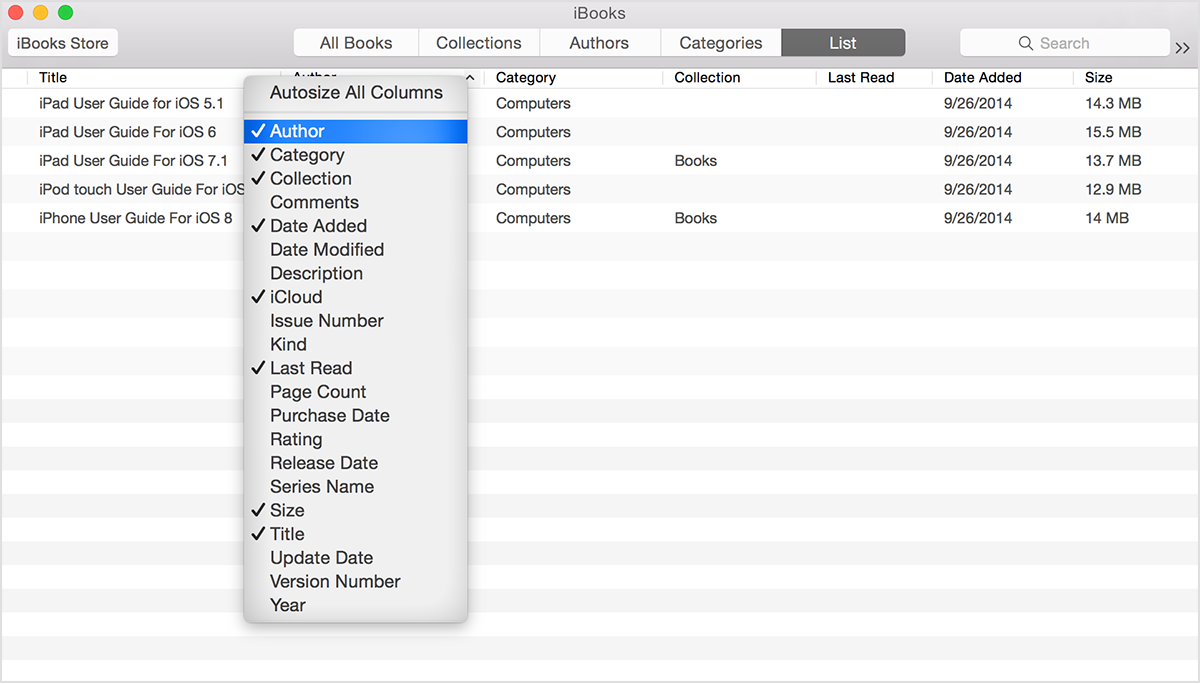Show the Series Name column
The height and width of the screenshot is (684, 1200).
pos(355,487)
